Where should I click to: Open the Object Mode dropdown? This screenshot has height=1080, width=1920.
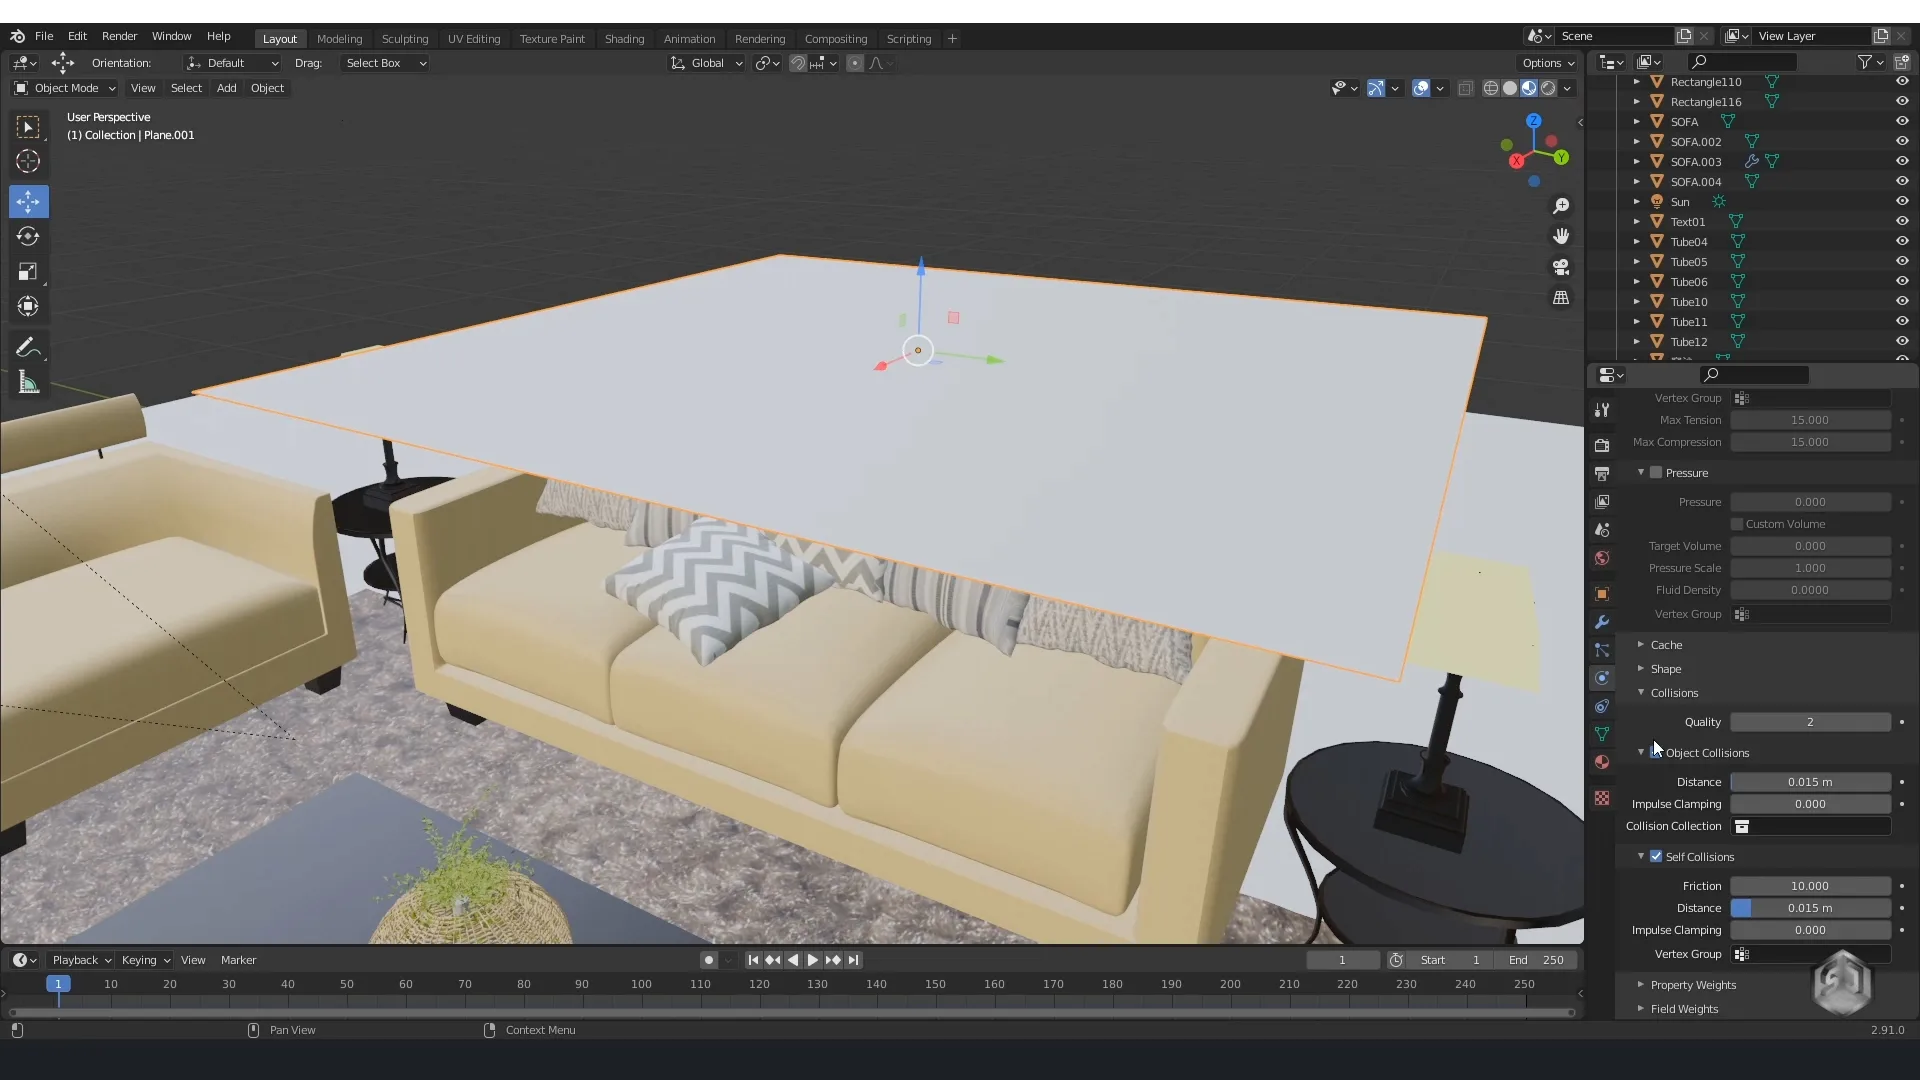pos(65,88)
